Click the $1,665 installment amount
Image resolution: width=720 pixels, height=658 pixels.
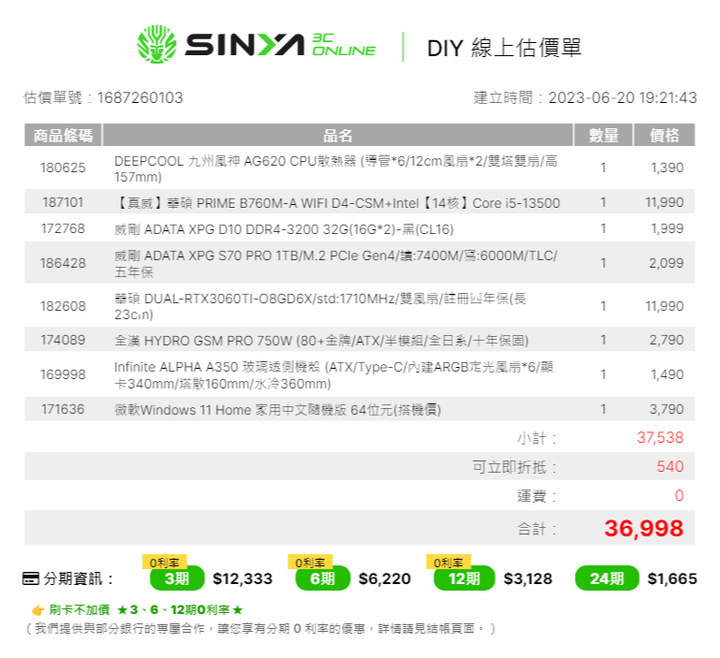(x=672, y=579)
